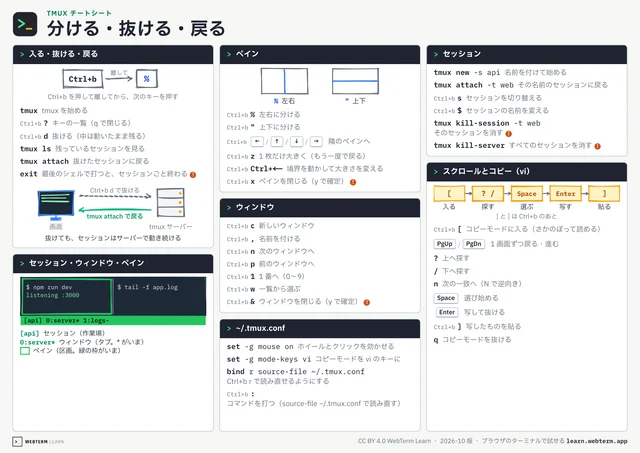The image size is (640, 453).
Task: Click the warning icon beside Ctrl+b &
Action: pos(367,302)
